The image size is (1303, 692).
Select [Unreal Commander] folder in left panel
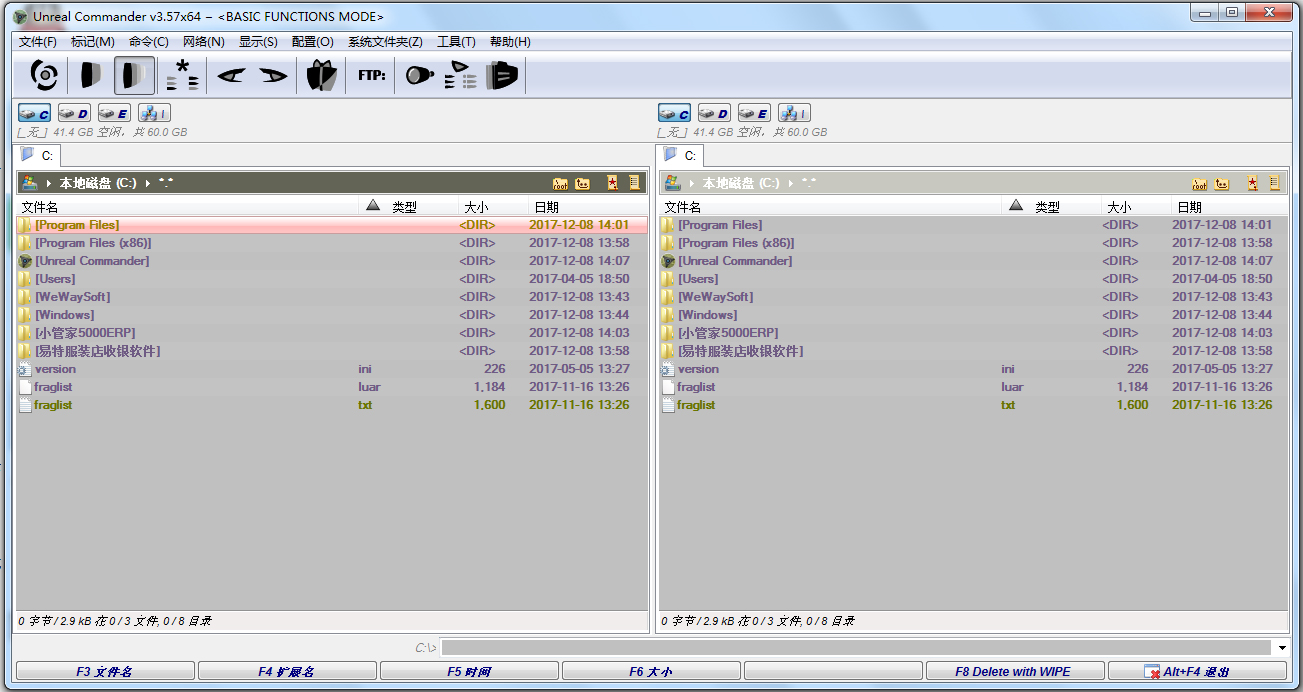tap(332, 261)
